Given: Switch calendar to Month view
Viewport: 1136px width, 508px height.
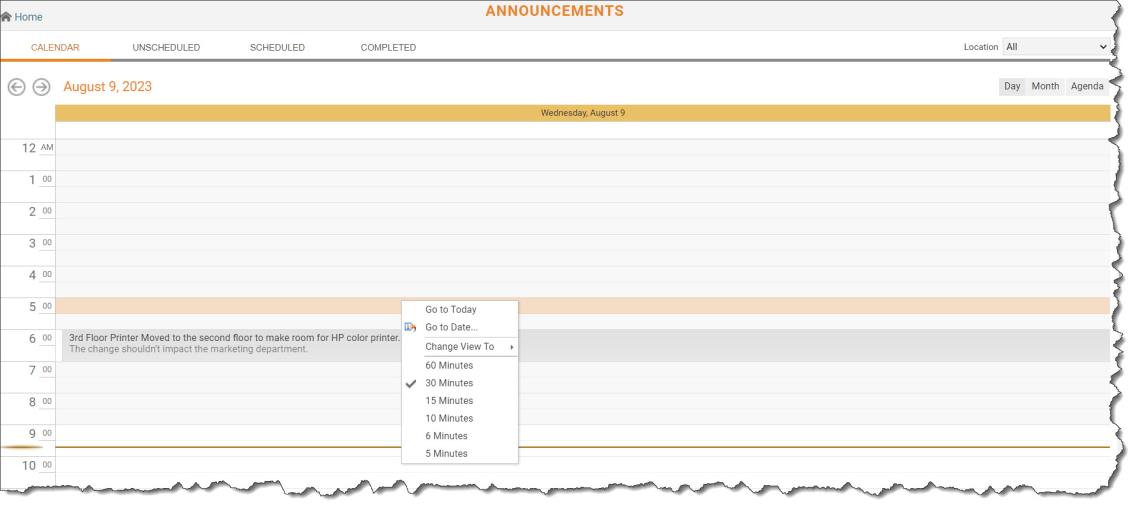Looking at the screenshot, I should tap(1045, 87).
